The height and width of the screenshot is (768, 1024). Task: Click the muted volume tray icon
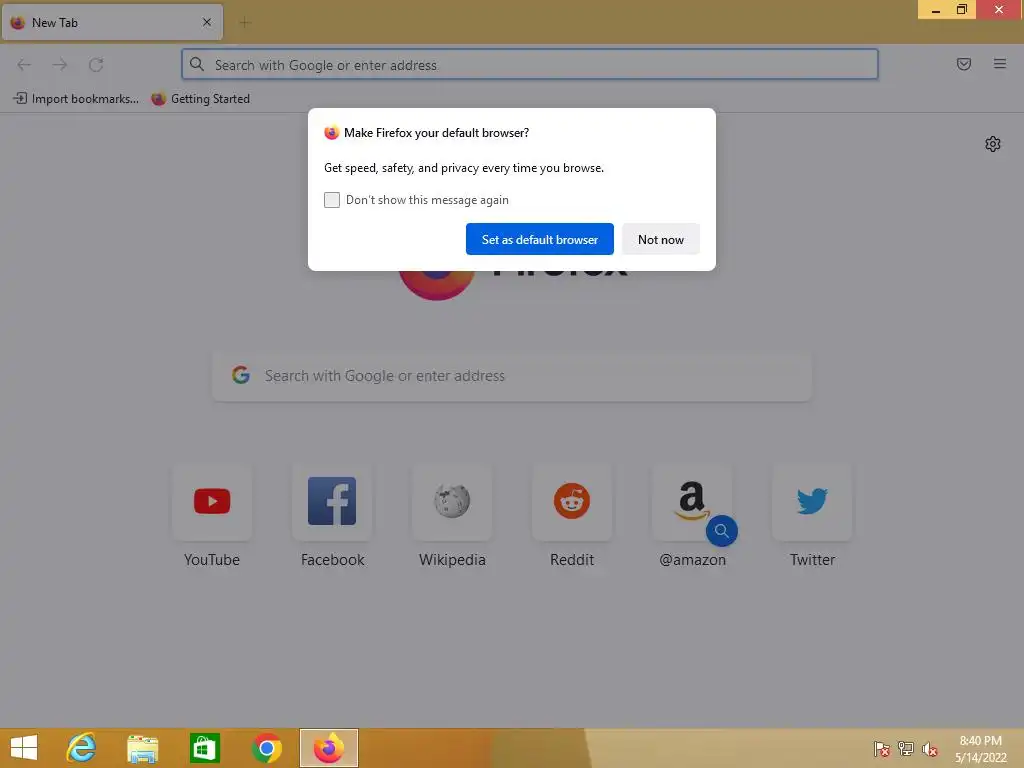click(x=930, y=748)
